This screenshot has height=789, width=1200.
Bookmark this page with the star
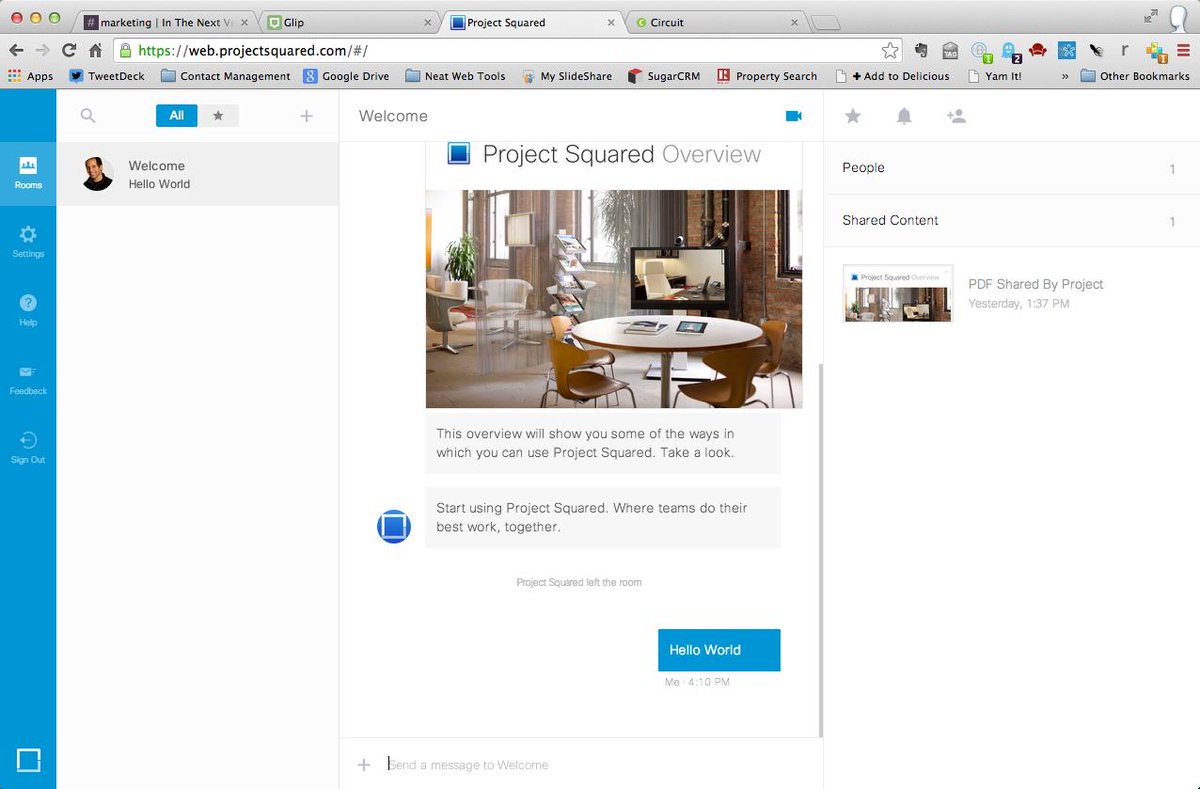click(889, 50)
